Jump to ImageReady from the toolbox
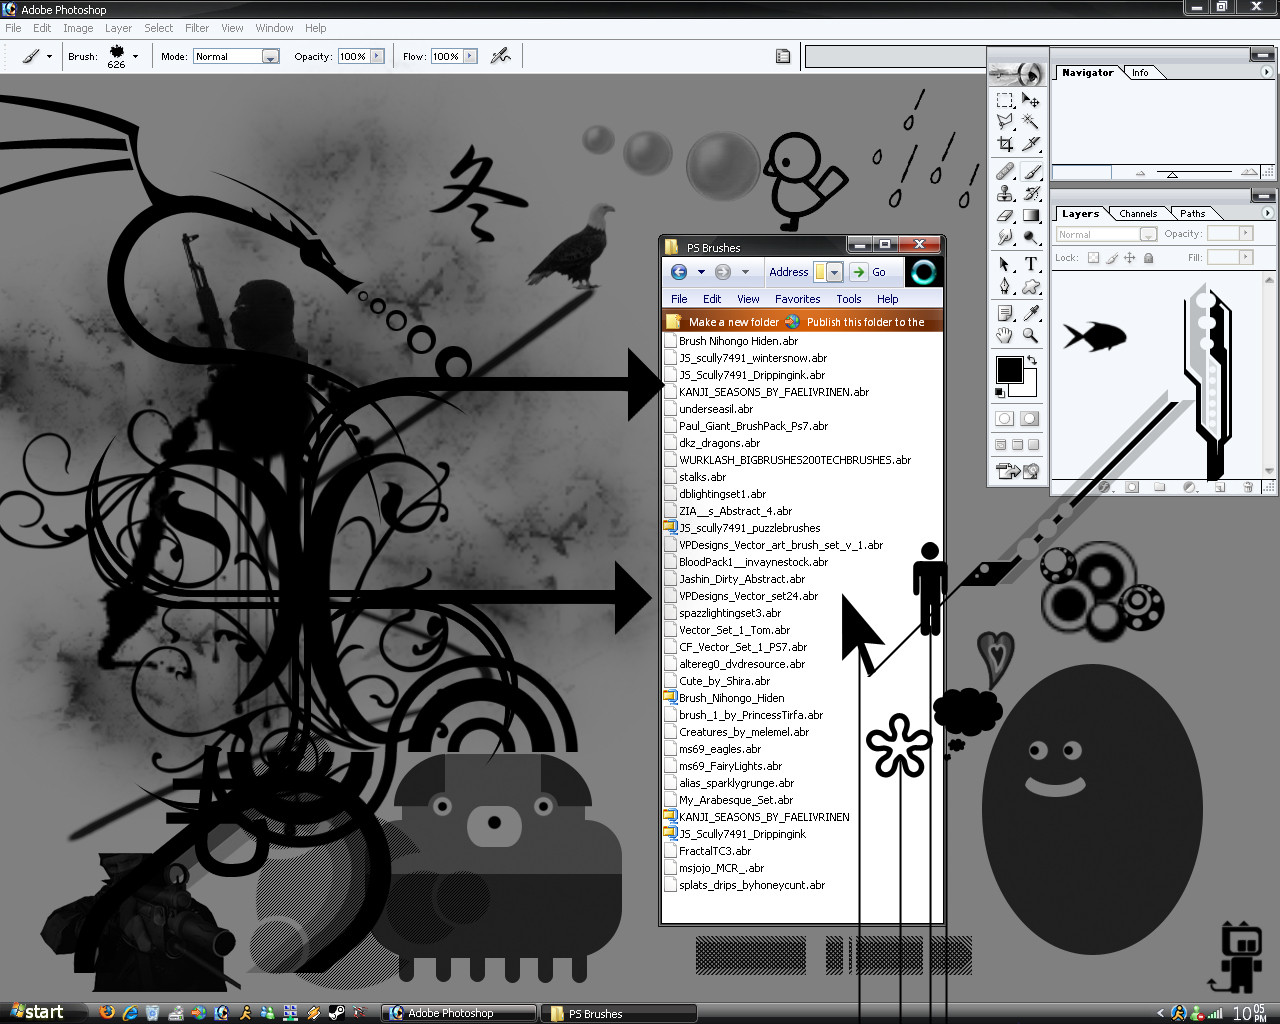The width and height of the screenshot is (1280, 1024). 1018,470
